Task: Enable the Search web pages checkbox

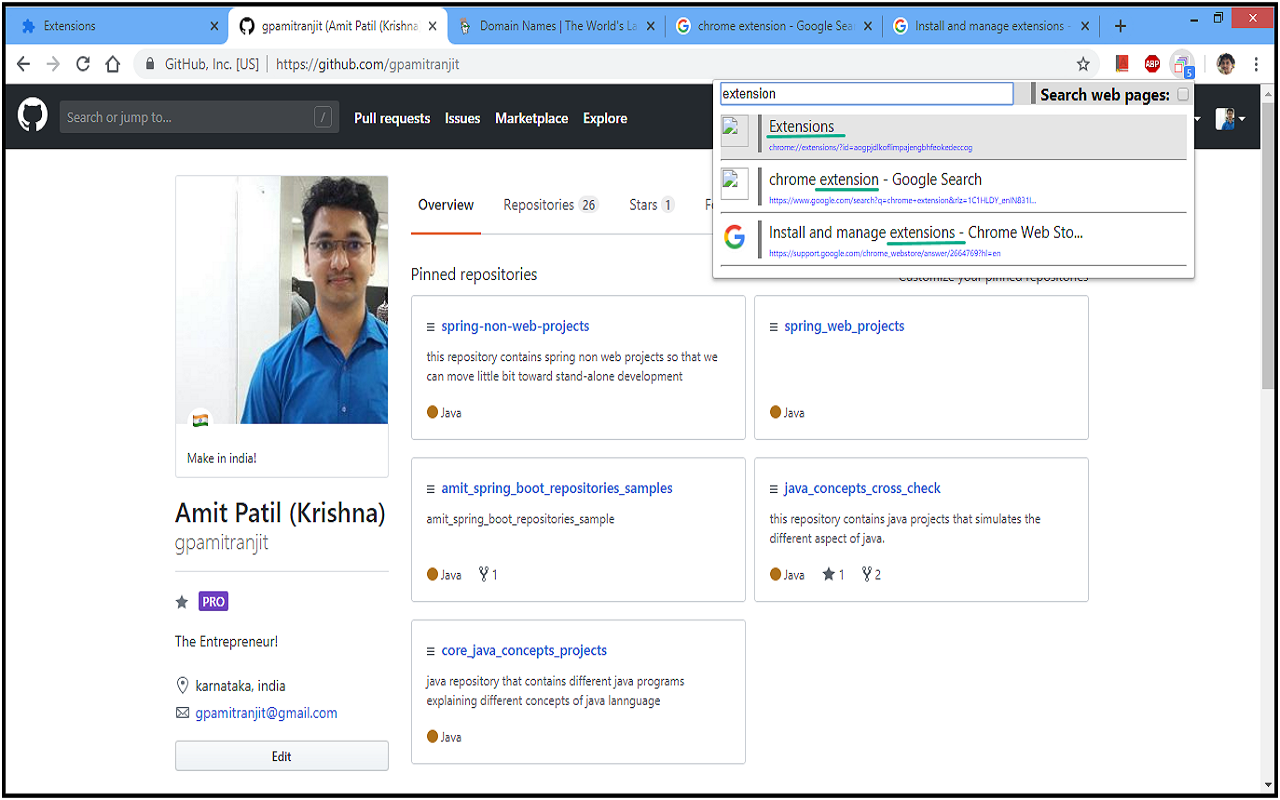Action: coord(1184,94)
